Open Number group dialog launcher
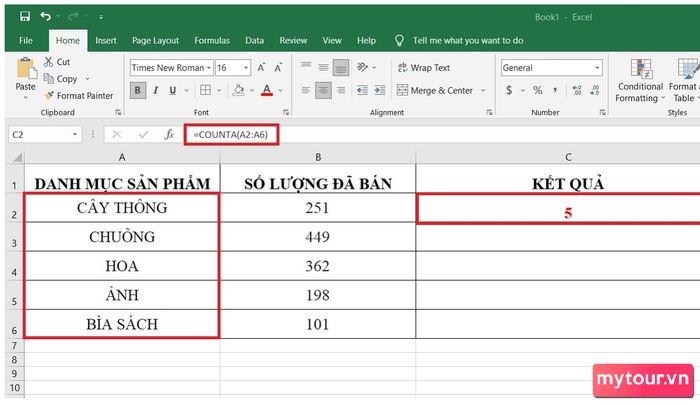 pyautogui.click(x=602, y=113)
